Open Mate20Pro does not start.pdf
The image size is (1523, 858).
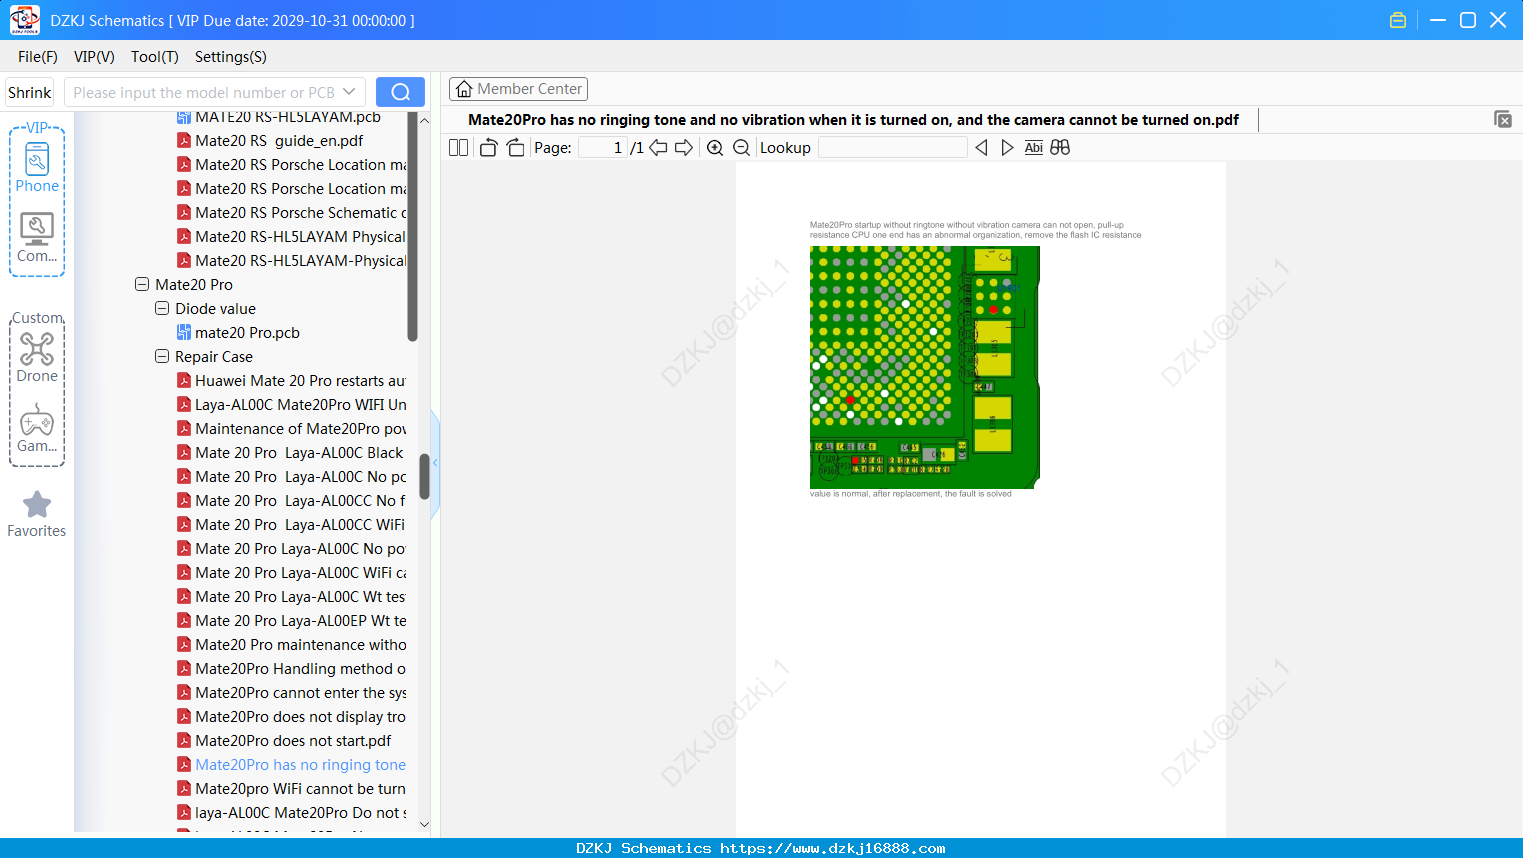pyautogui.click(x=293, y=740)
